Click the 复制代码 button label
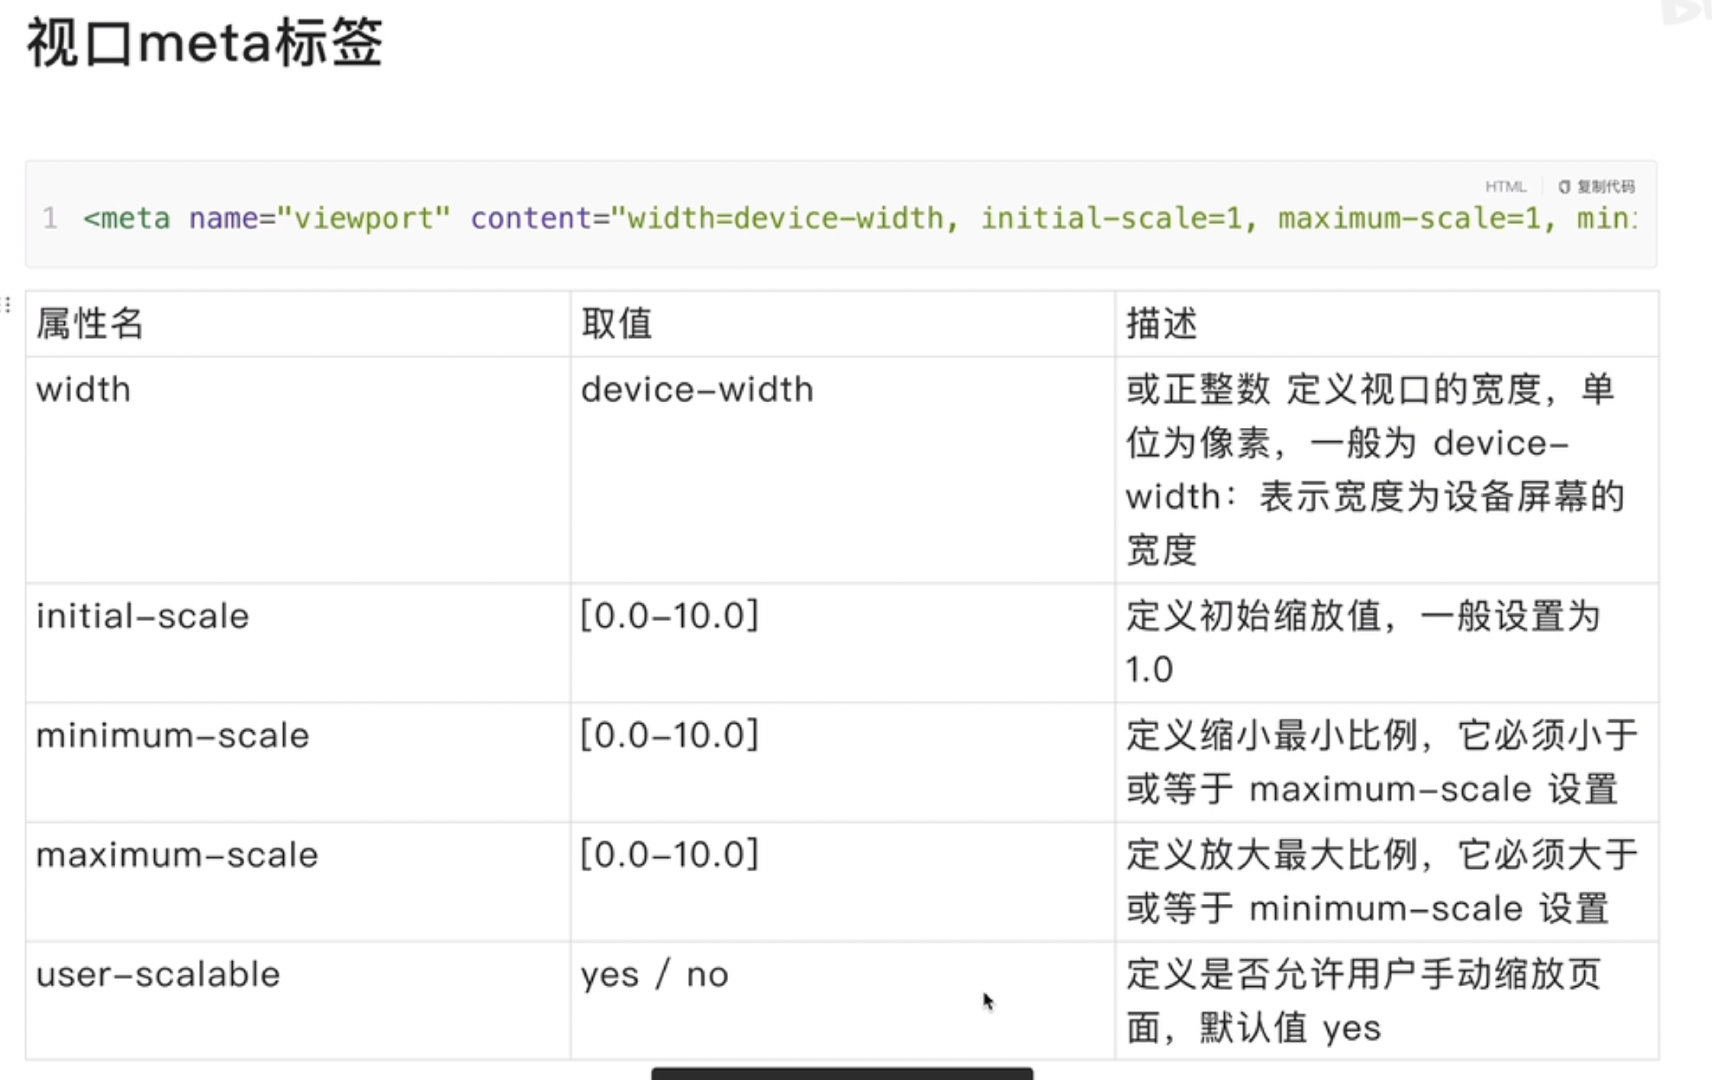Viewport: 1712px width, 1080px height. coord(1606,187)
